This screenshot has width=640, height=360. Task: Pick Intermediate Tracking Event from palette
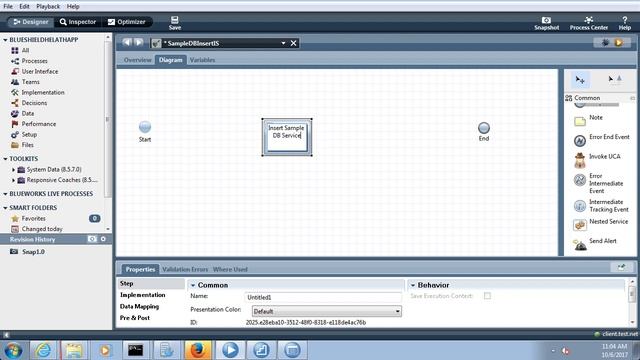tap(601, 206)
